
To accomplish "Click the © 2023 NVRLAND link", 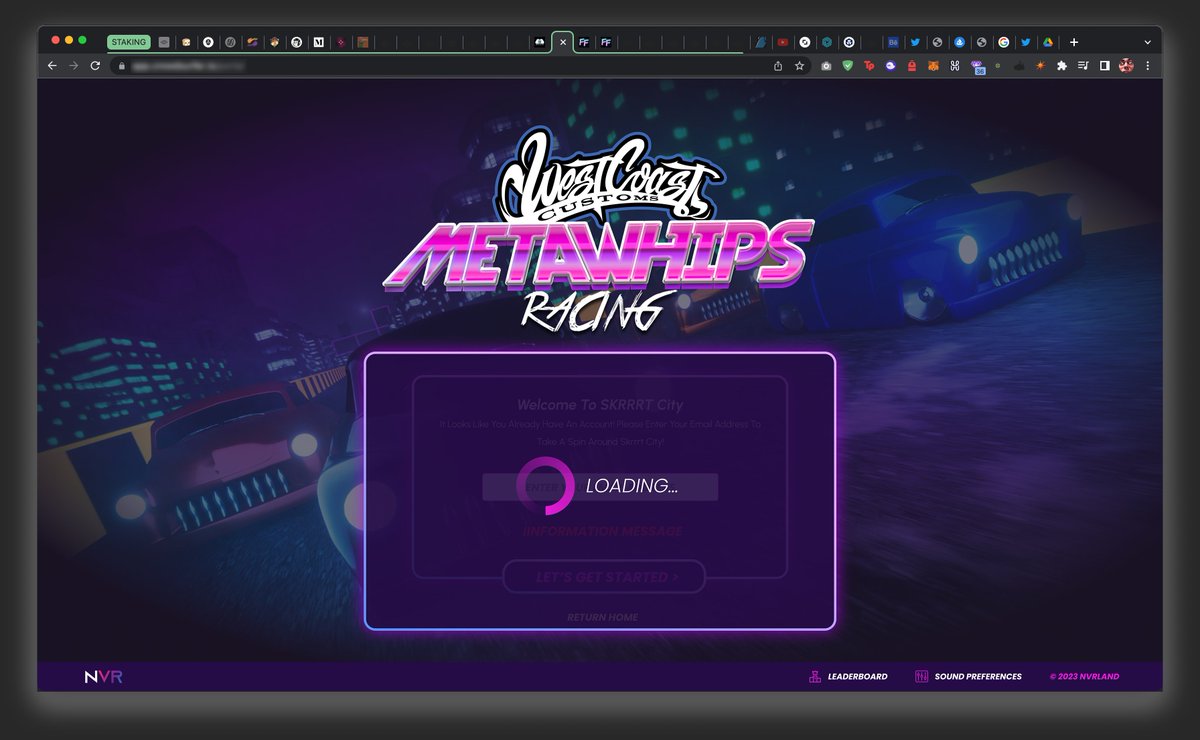I will (x=1085, y=677).
